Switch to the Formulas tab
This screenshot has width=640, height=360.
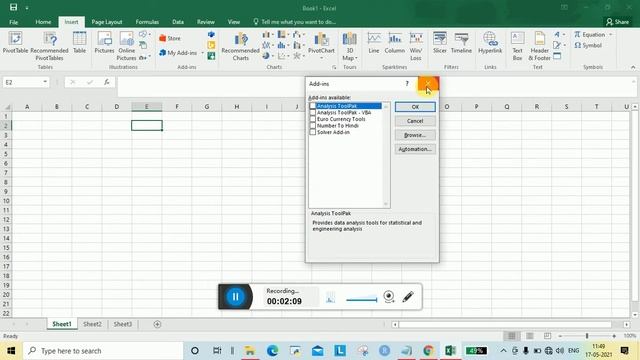click(x=147, y=22)
